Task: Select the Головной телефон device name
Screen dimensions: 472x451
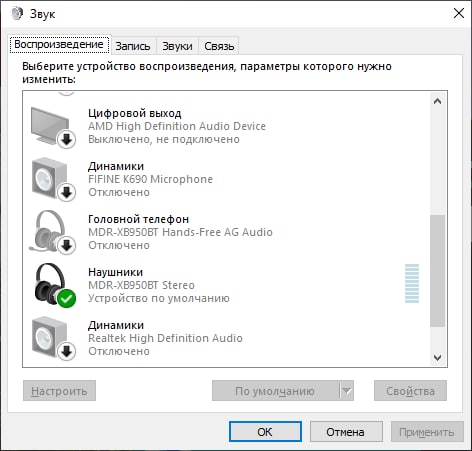Action: [x=138, y=219]
